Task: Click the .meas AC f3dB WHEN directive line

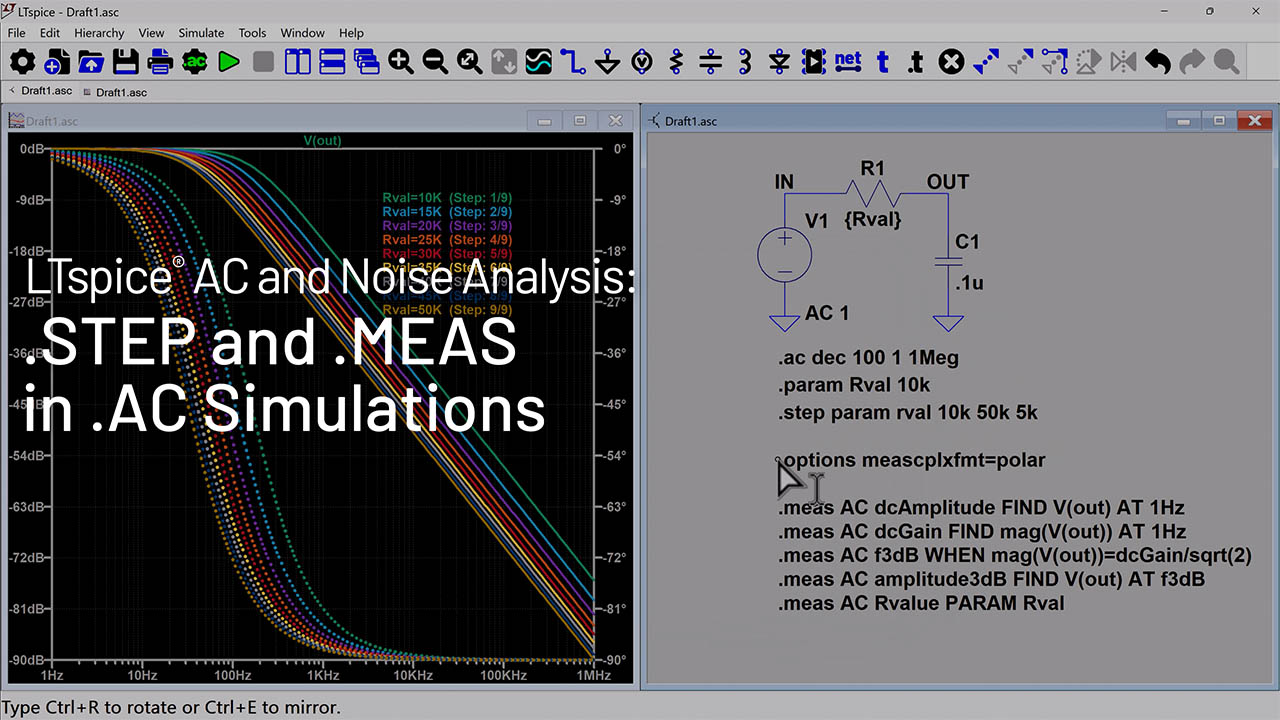Action: [x=1014, y=556]
